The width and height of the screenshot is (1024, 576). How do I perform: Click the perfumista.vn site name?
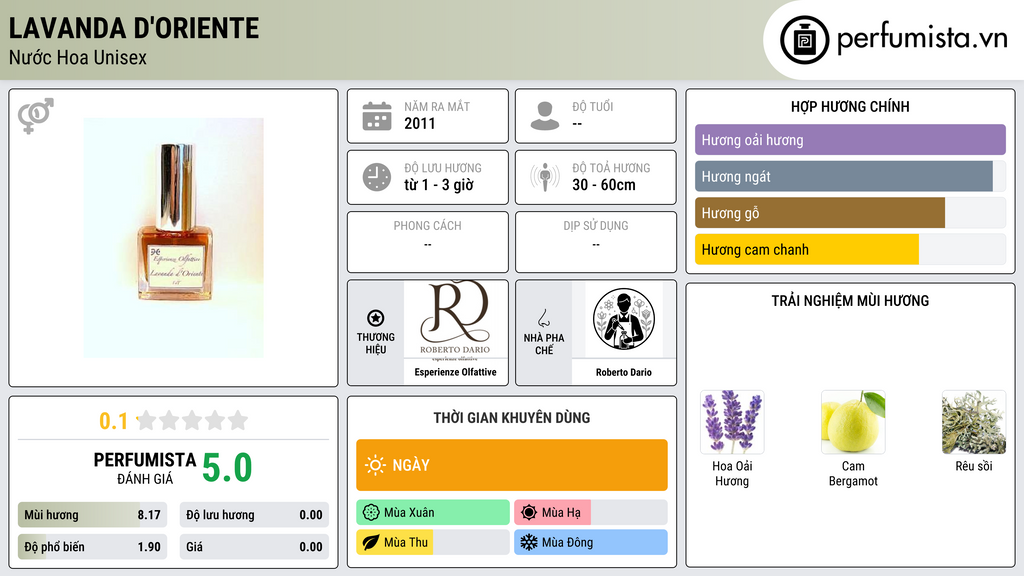[922, 39]
